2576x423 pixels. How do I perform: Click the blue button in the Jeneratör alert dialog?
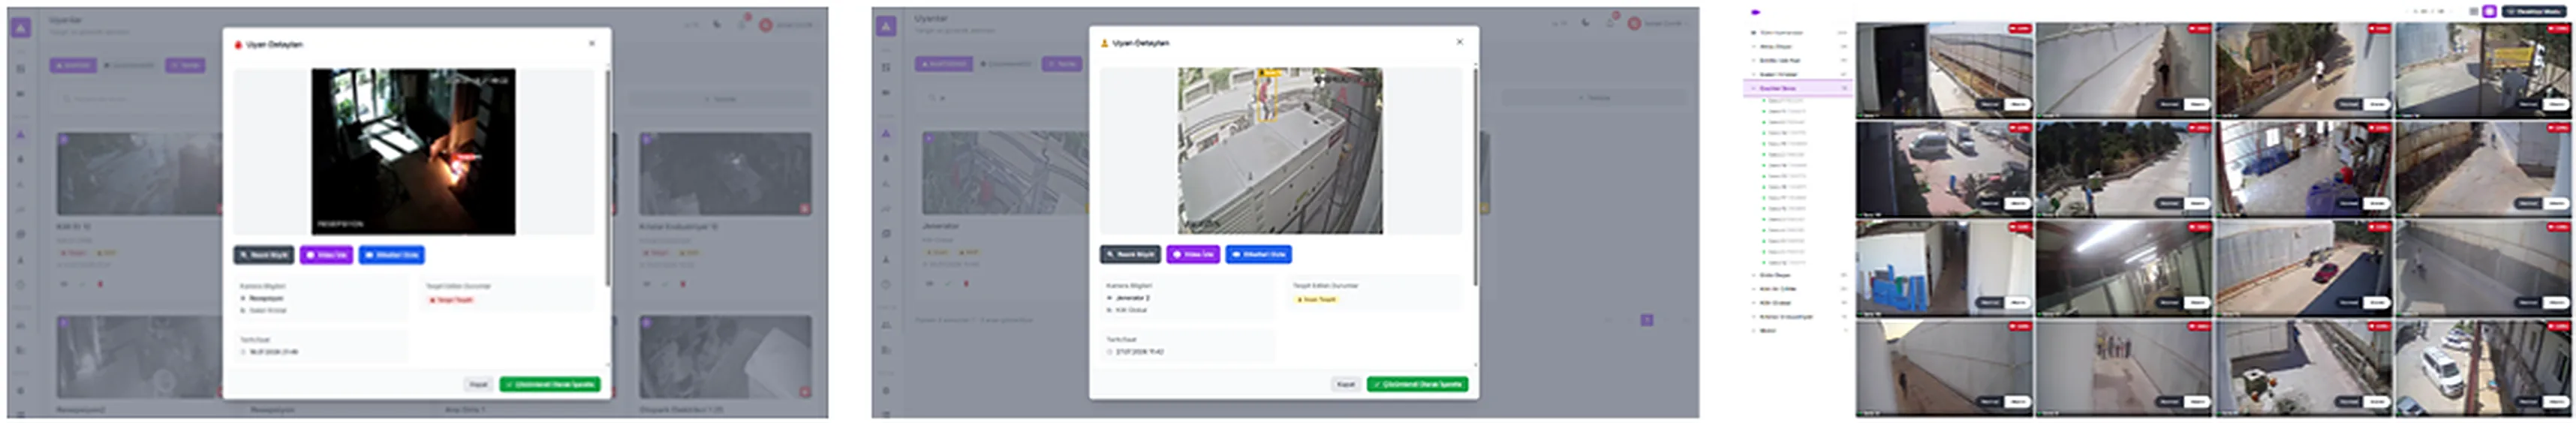pos(1258,254)
